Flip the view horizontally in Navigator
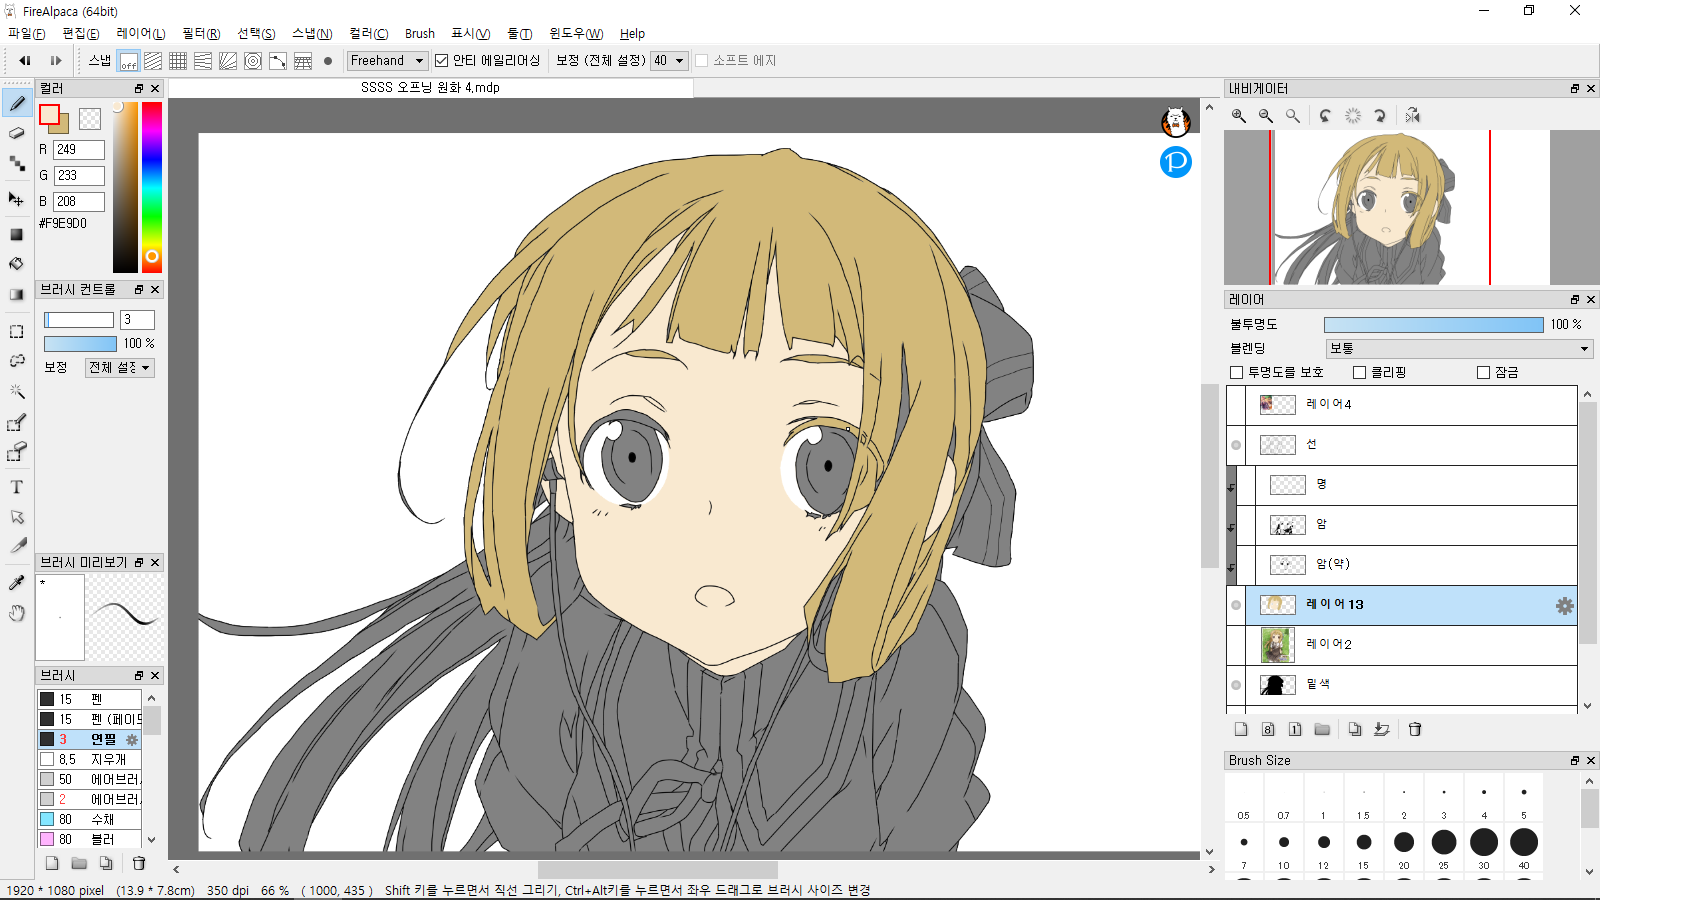The width and height of the screenshot is (1700, 900). pos(1412,116)
